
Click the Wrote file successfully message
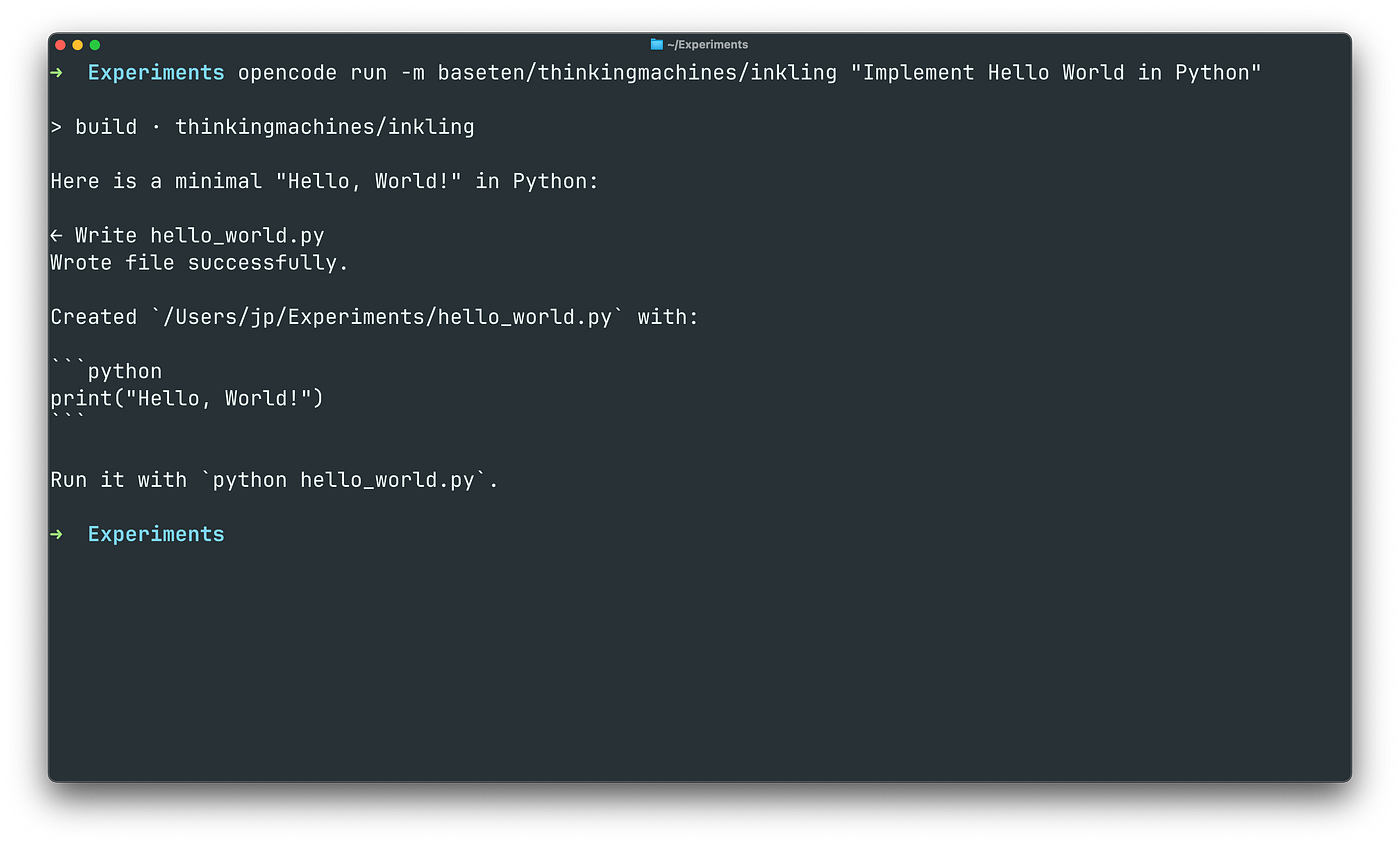click(x=199, y=263)
